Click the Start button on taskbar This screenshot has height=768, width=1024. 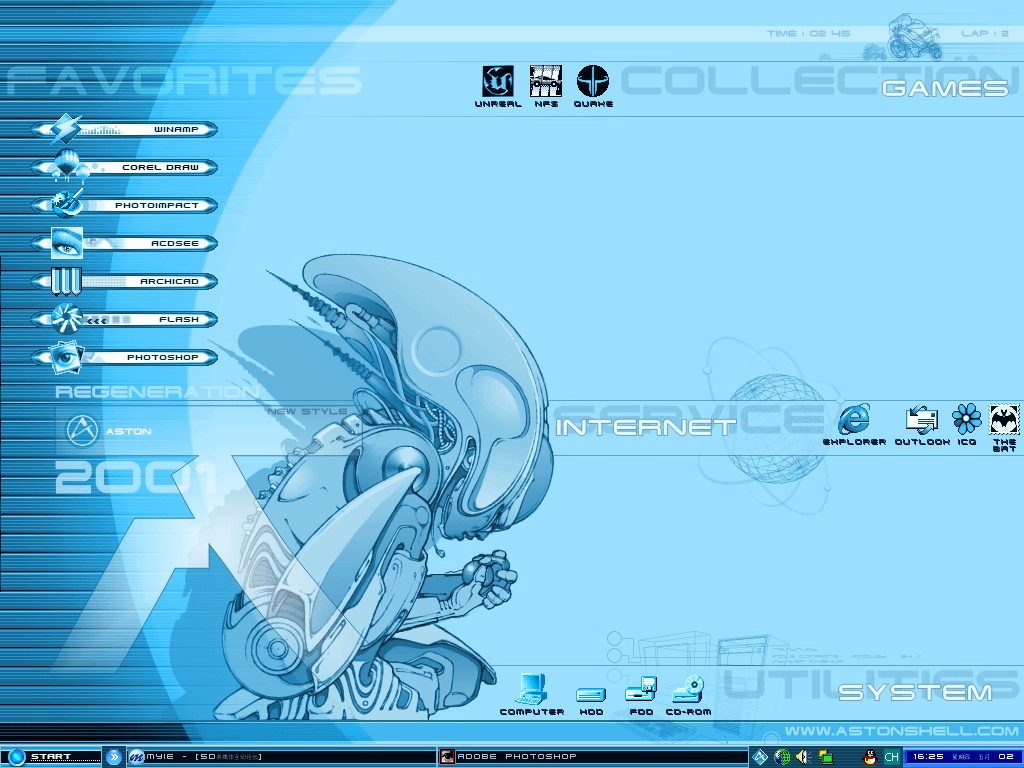(52, 757)
